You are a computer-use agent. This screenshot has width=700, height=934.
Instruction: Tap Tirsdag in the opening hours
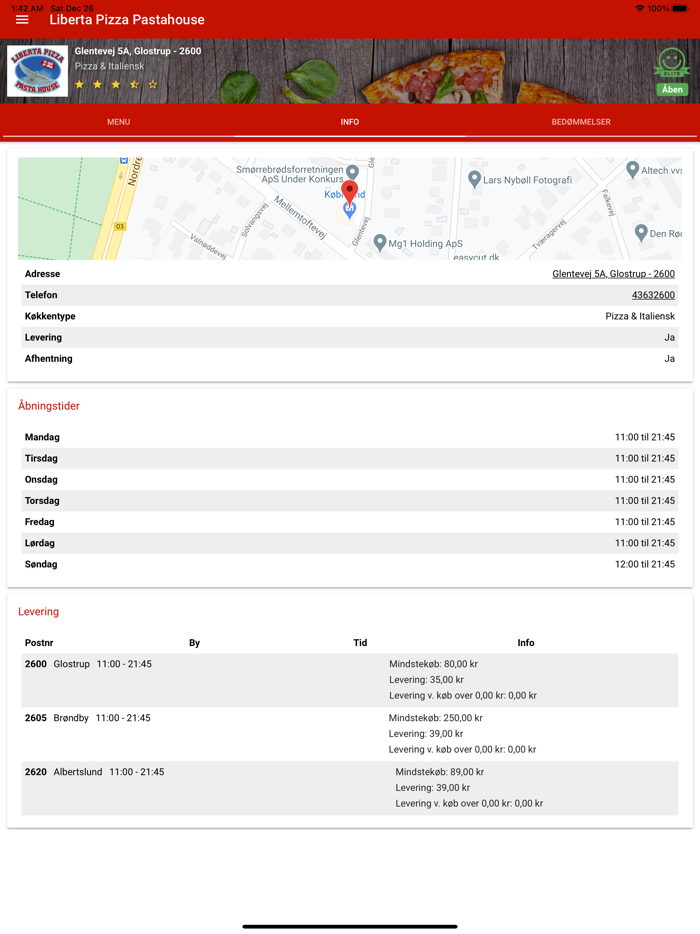click(x=41, y=459)
